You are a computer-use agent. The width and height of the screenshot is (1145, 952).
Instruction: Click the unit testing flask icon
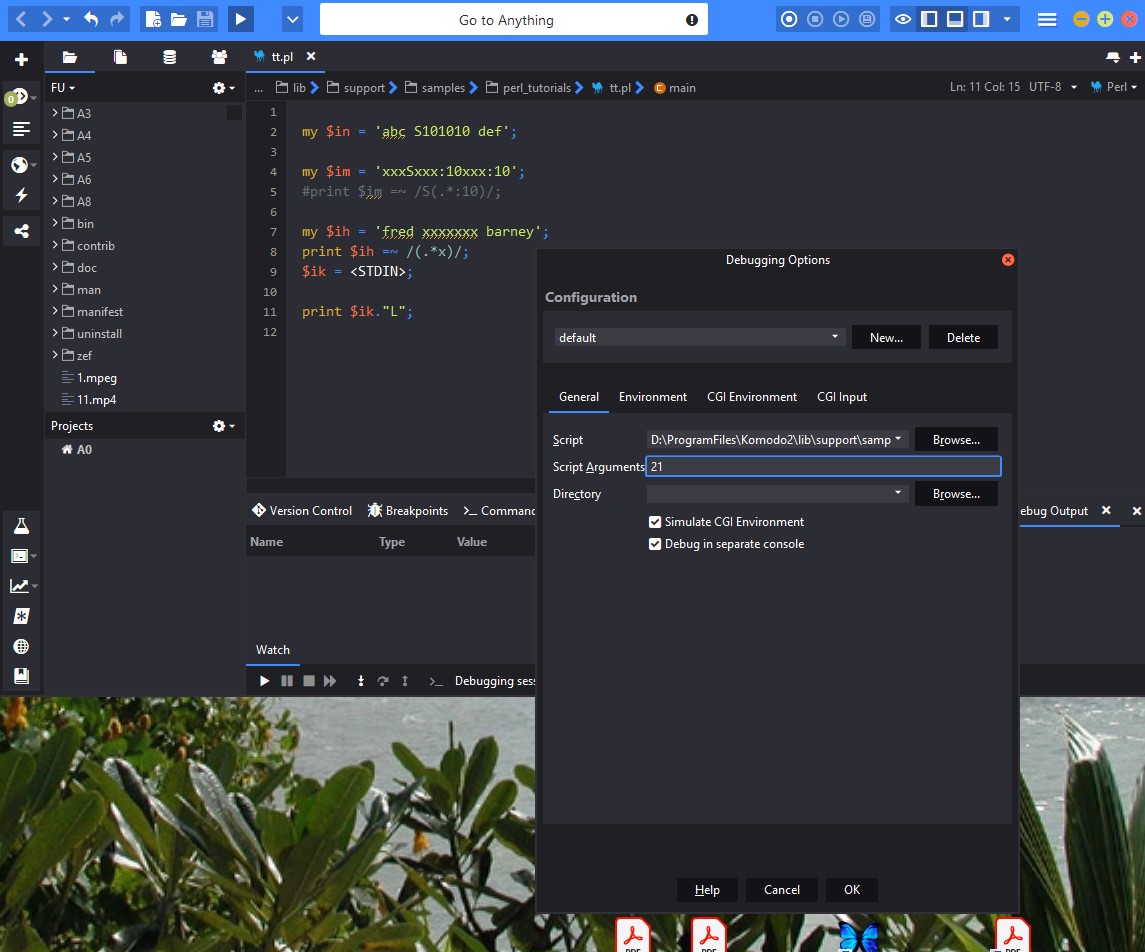[21, 525]
